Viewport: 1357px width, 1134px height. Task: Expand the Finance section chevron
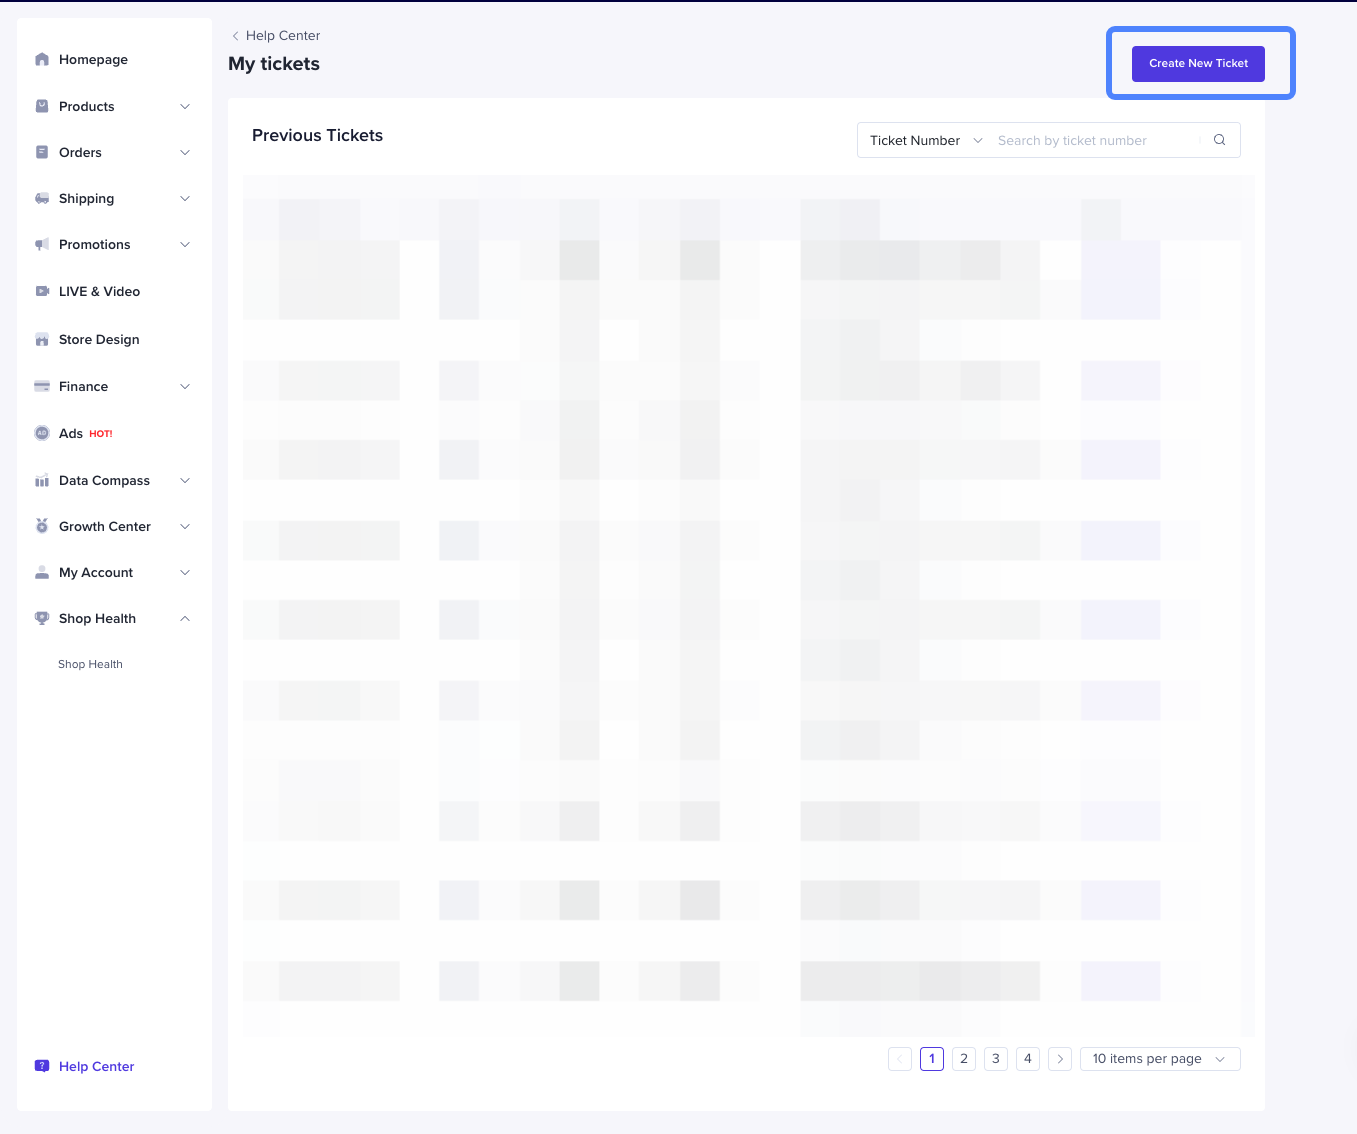[185, 386]
